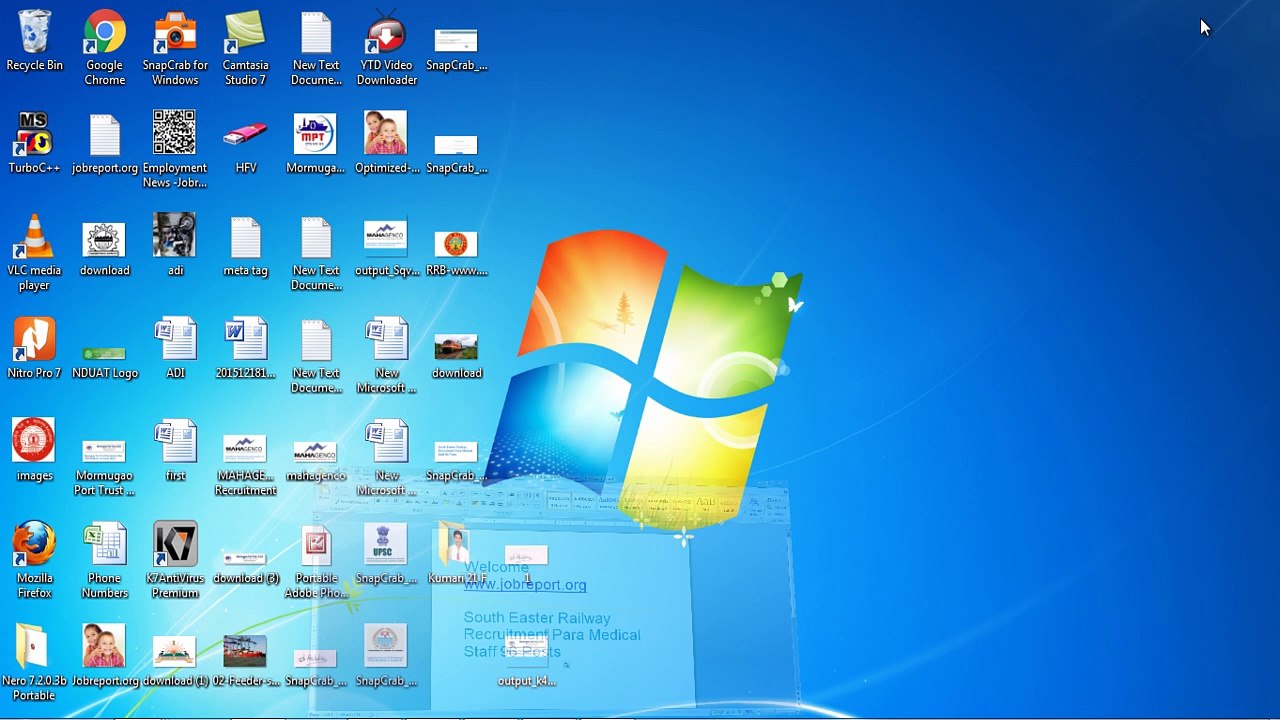Image resolution: width=1280 pixels, height=720 pixels.
Task: Select the Optimized-... children photo file
Action: pos(386,144)
